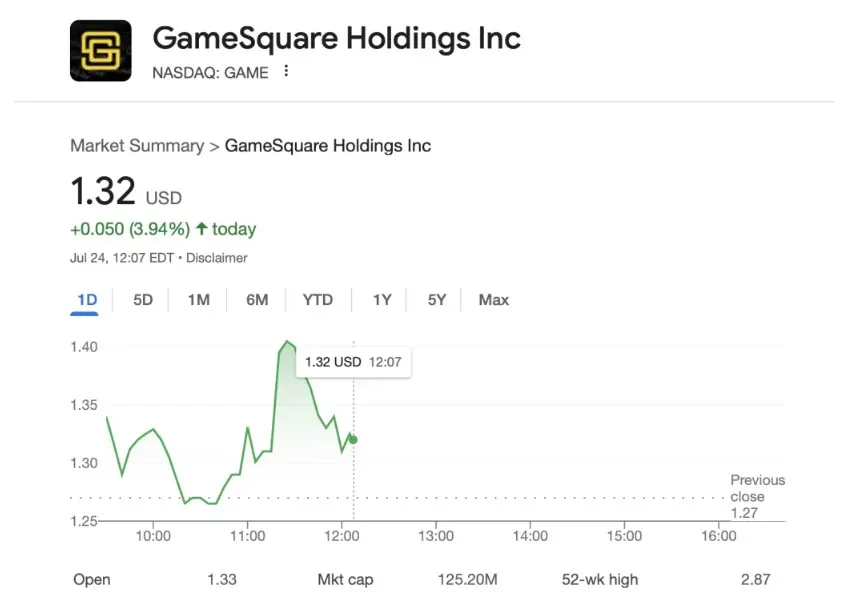This screenshot has width=845, height=592.
Task: Select the Max time range tab
Action: click(x=493, y=299)
